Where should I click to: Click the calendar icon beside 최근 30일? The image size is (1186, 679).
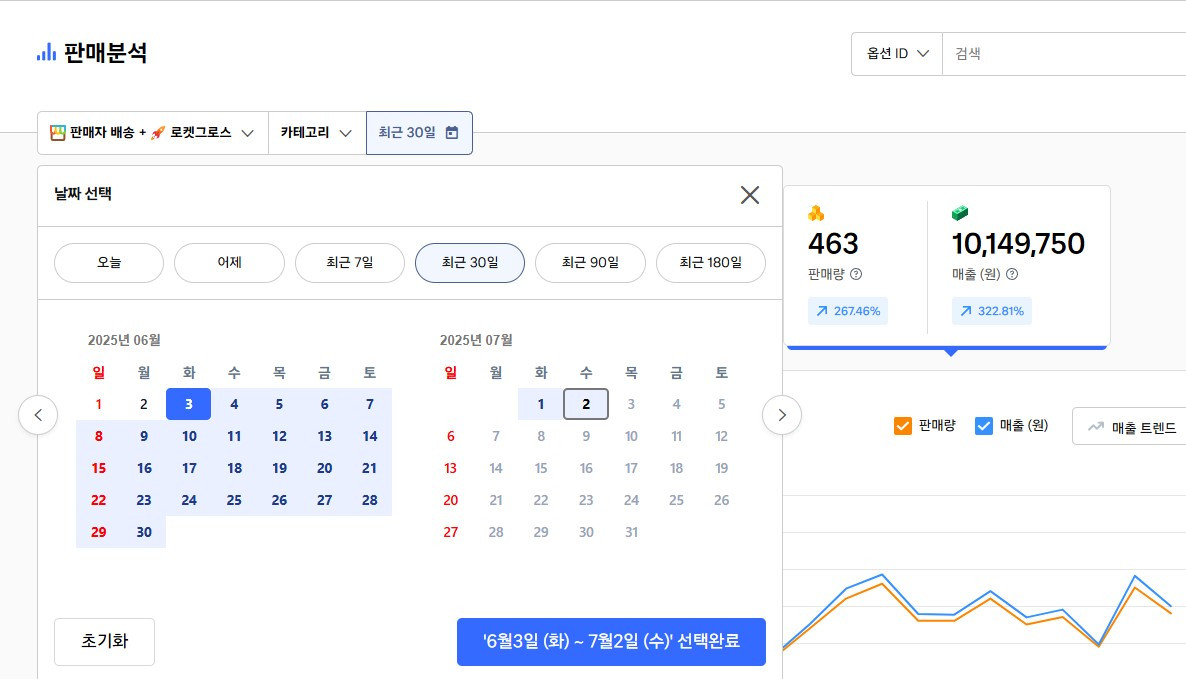452,133
